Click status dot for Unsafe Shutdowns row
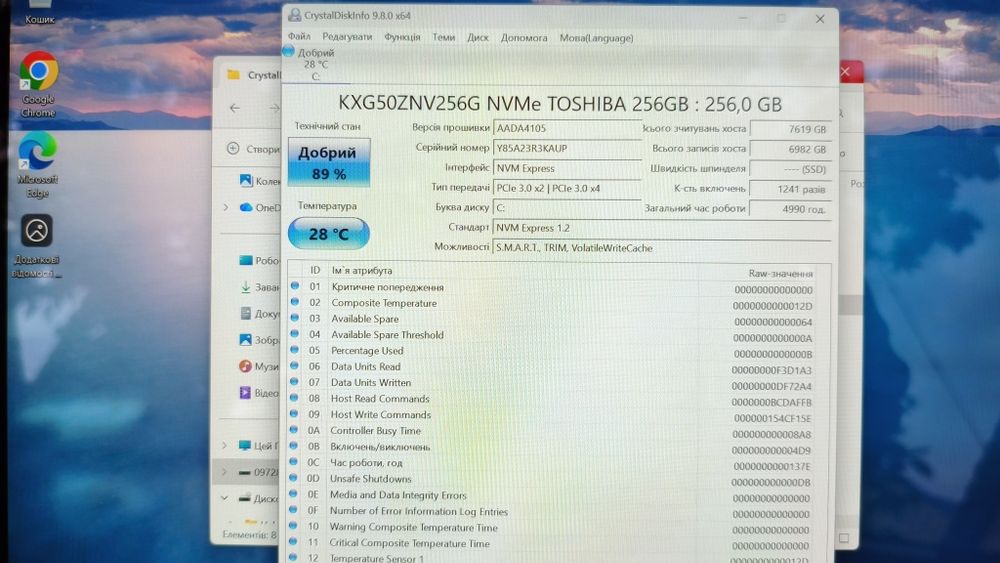This screenshot has height=563, width=1000. (293, 478)
